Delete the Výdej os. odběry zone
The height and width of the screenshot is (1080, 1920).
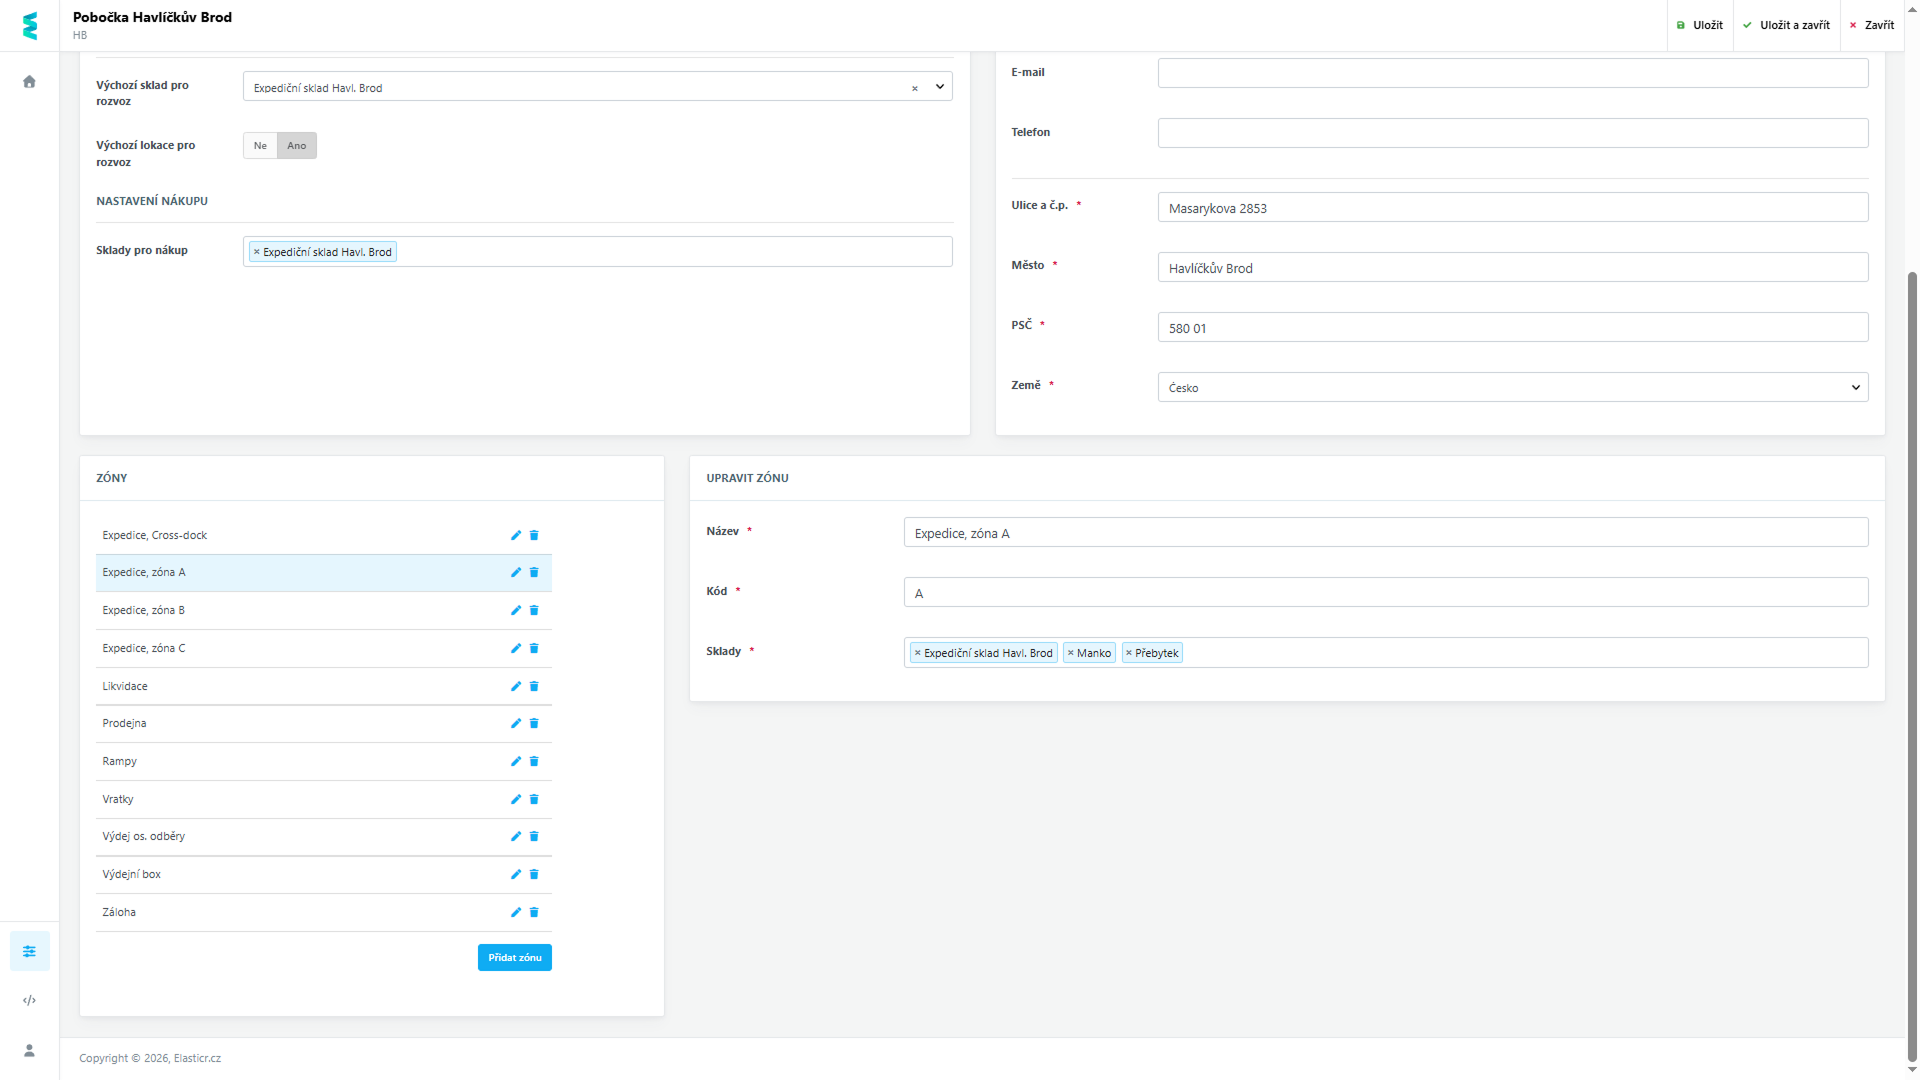[x=534, y=837]
